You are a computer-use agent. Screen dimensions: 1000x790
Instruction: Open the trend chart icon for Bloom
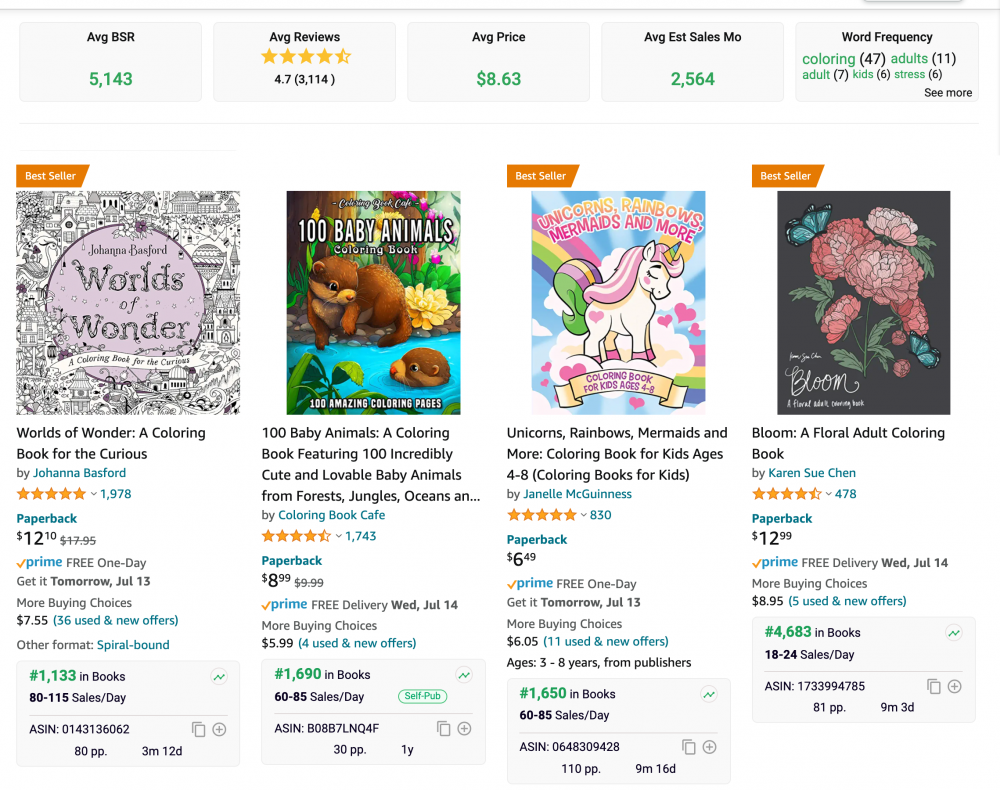(x=954, y=633)
